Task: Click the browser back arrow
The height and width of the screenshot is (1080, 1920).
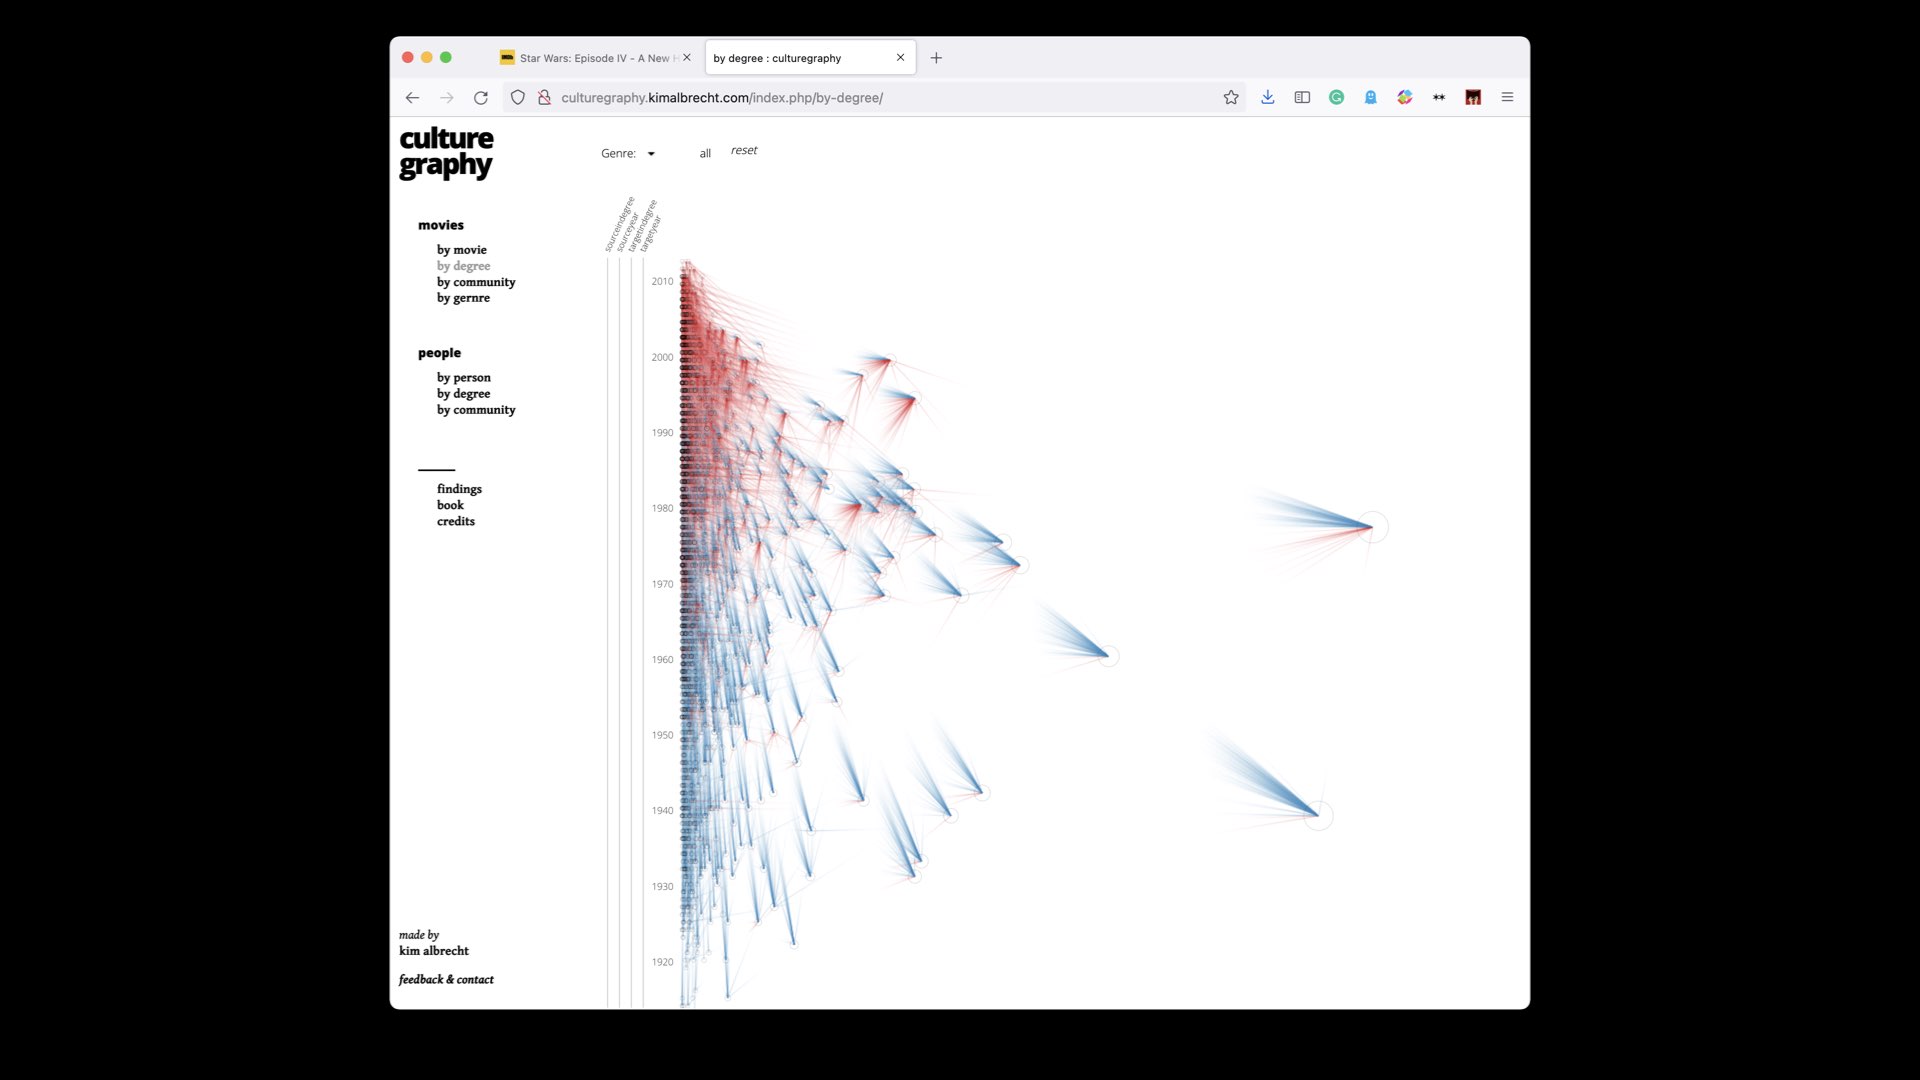Action: click(412, 98)
